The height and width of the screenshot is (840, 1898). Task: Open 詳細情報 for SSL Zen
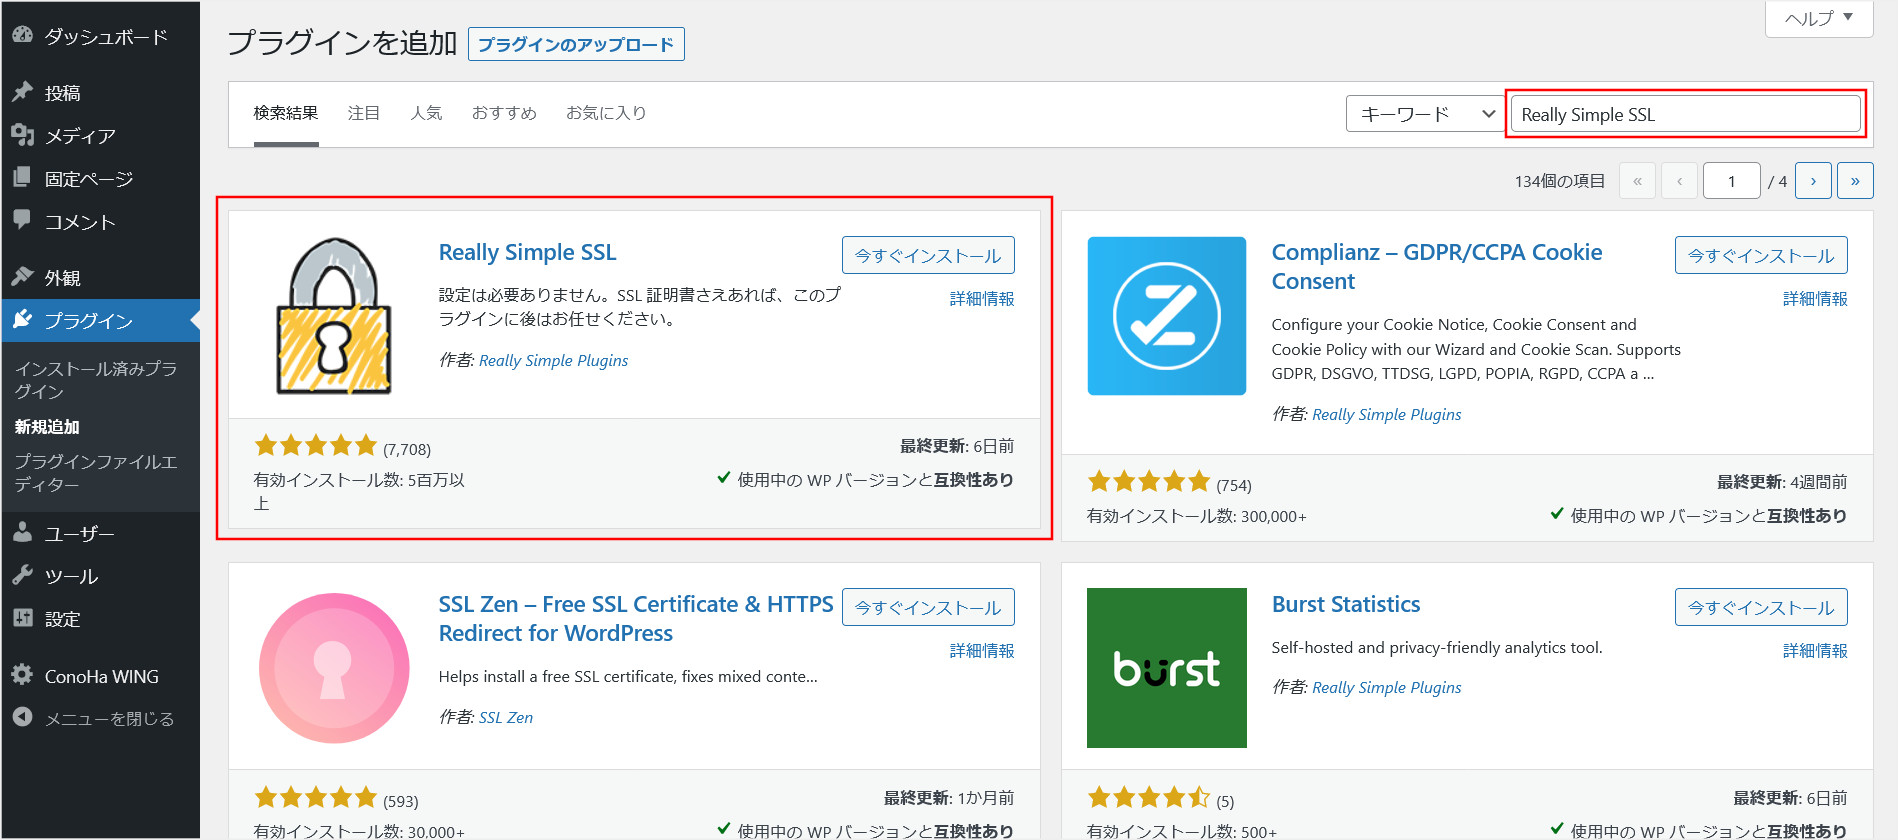tap(982, 651)
